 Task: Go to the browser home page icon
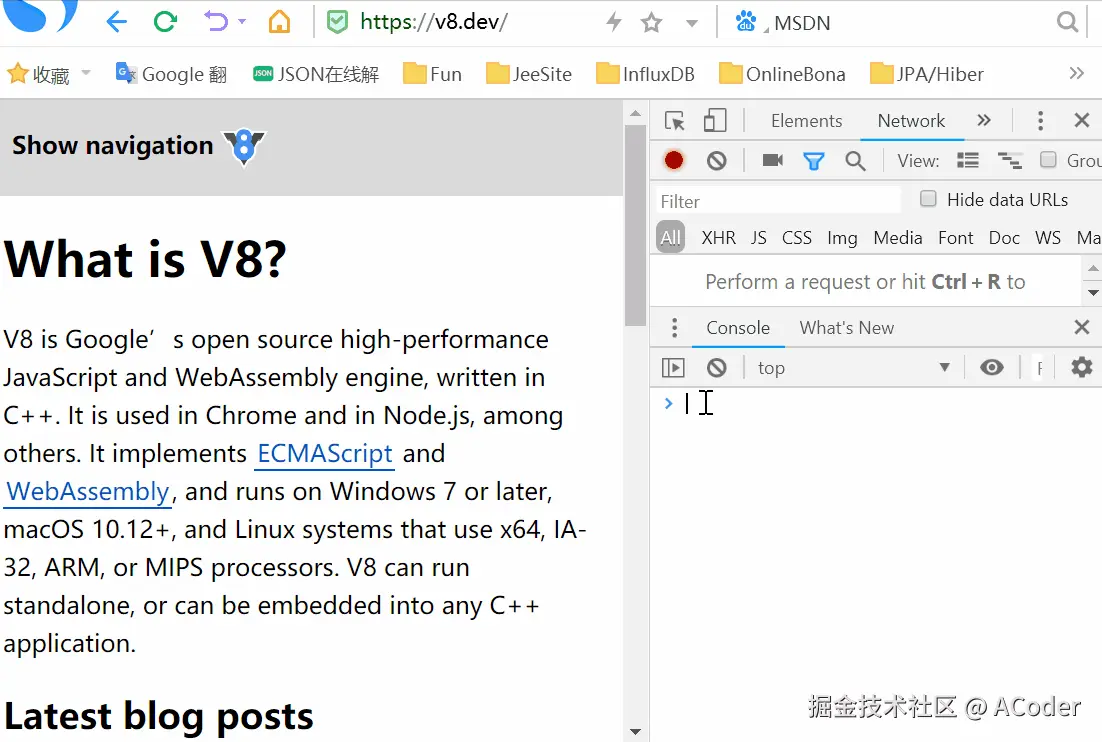click(279, 22)
